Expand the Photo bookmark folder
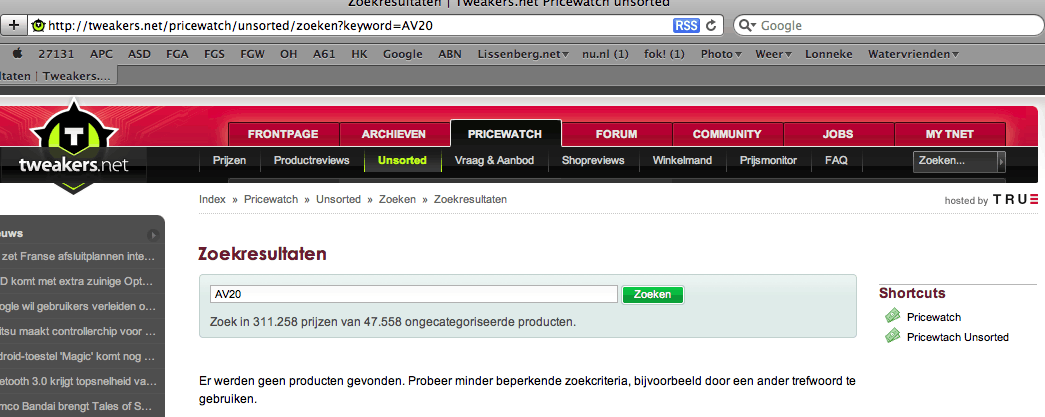 (721, 54)
